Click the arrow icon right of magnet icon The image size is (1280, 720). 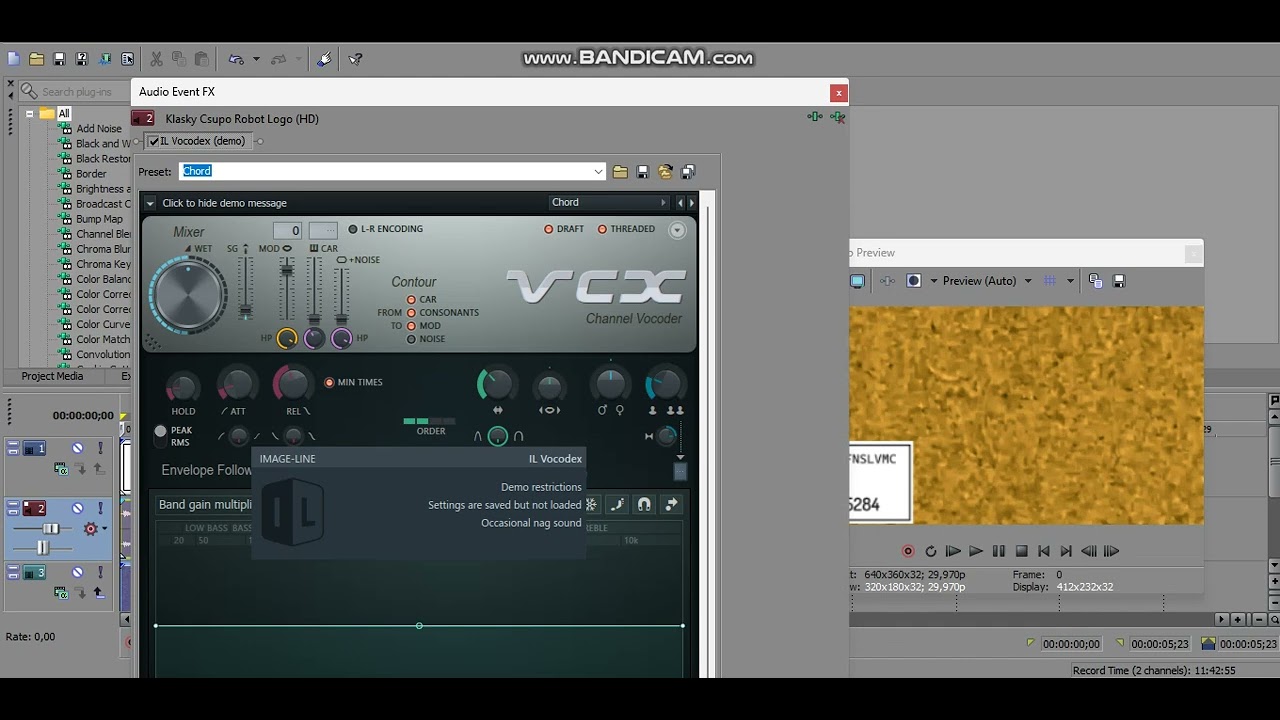(671, 505)
